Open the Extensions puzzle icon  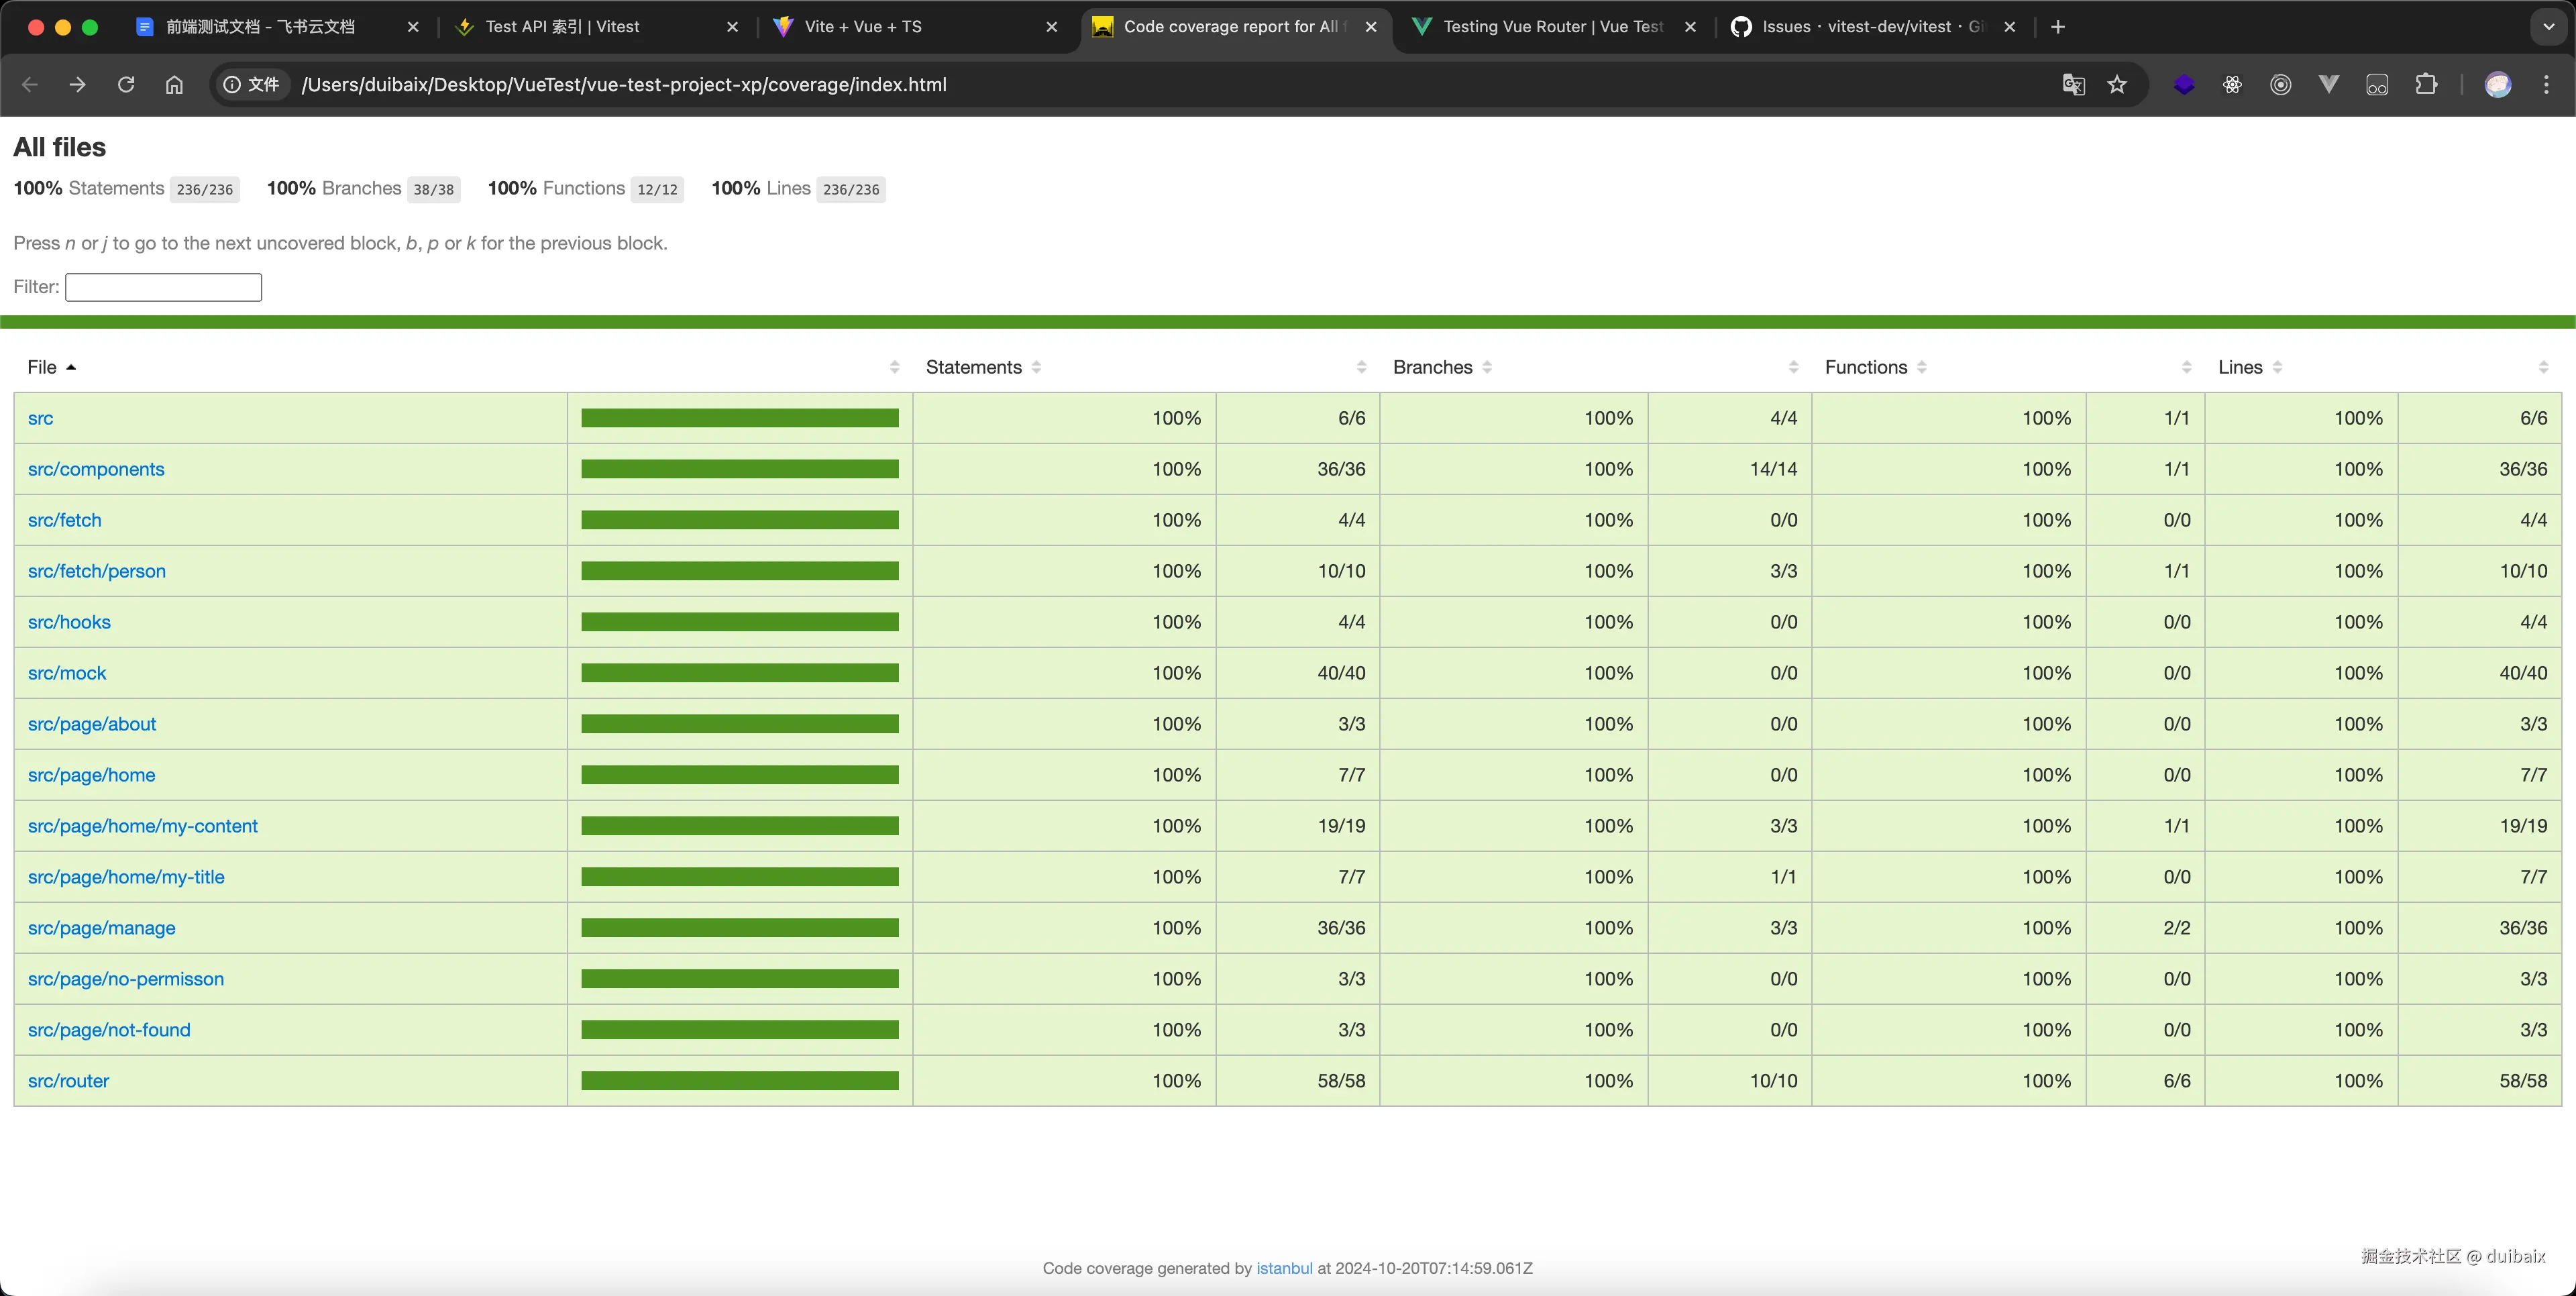click(x=2426, y=85)
